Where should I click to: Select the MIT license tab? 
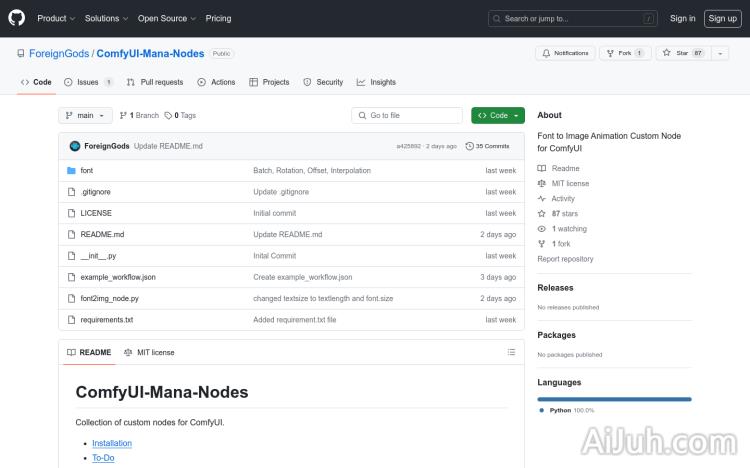pos(149,352)
